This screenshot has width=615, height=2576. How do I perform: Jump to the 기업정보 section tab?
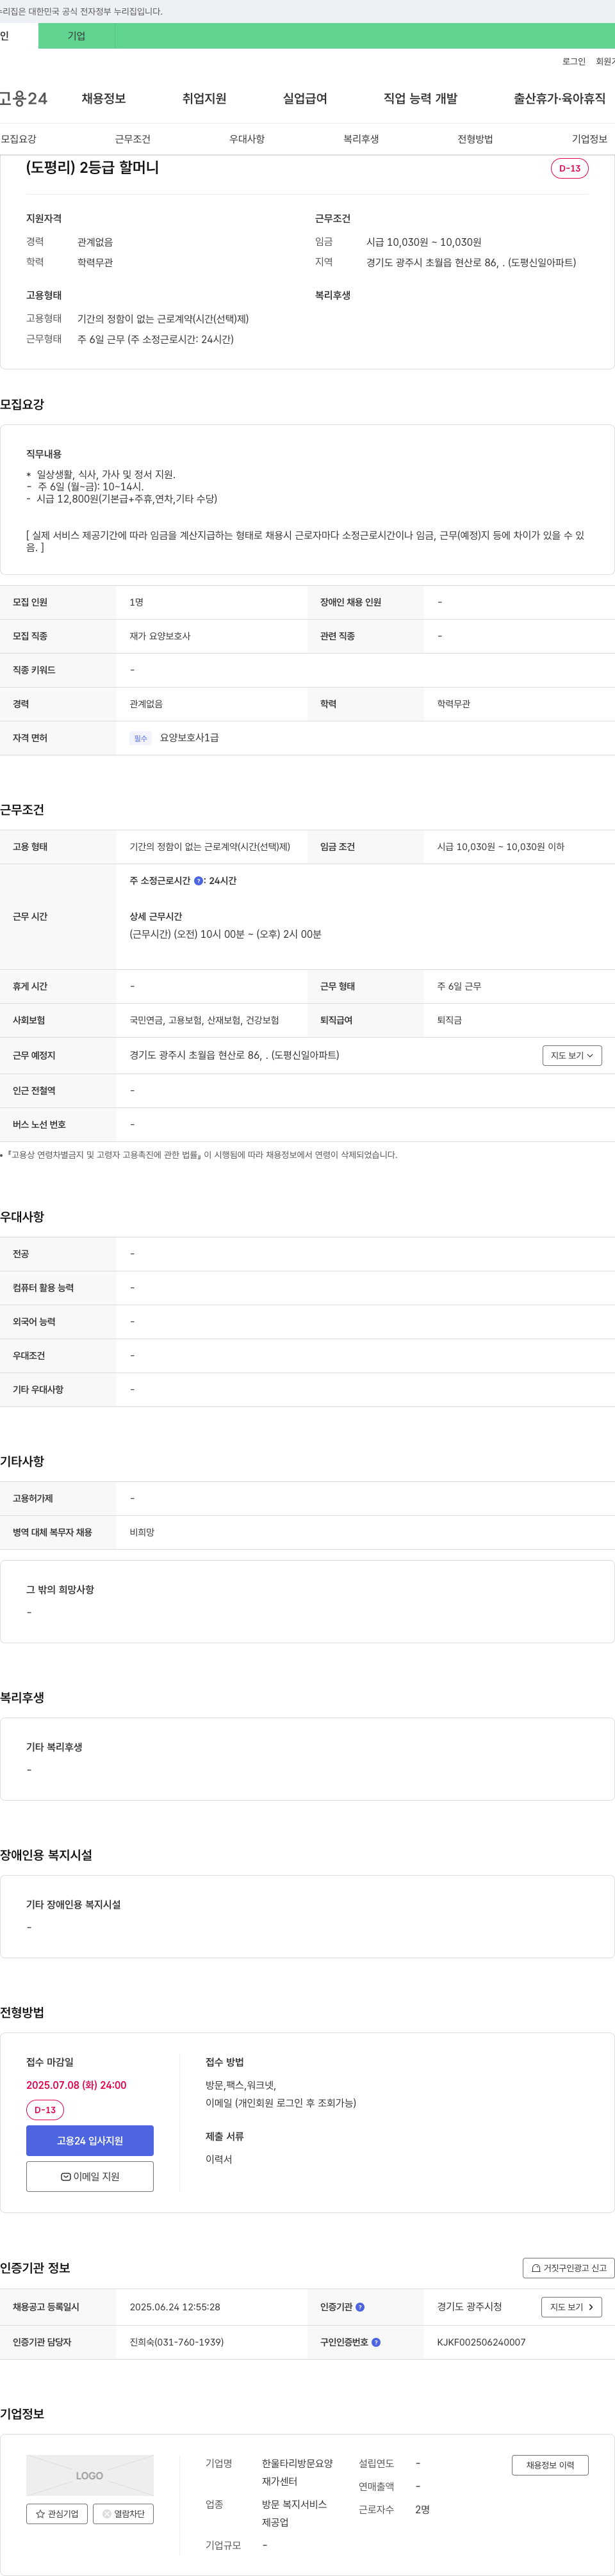589,139
